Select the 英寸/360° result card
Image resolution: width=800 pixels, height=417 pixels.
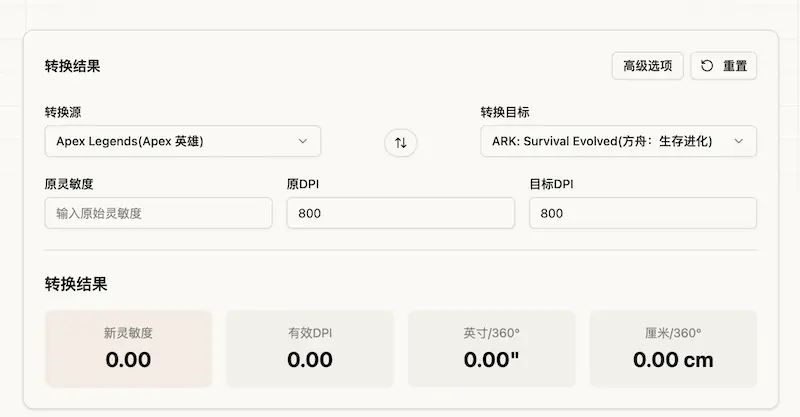pos(491,348)
